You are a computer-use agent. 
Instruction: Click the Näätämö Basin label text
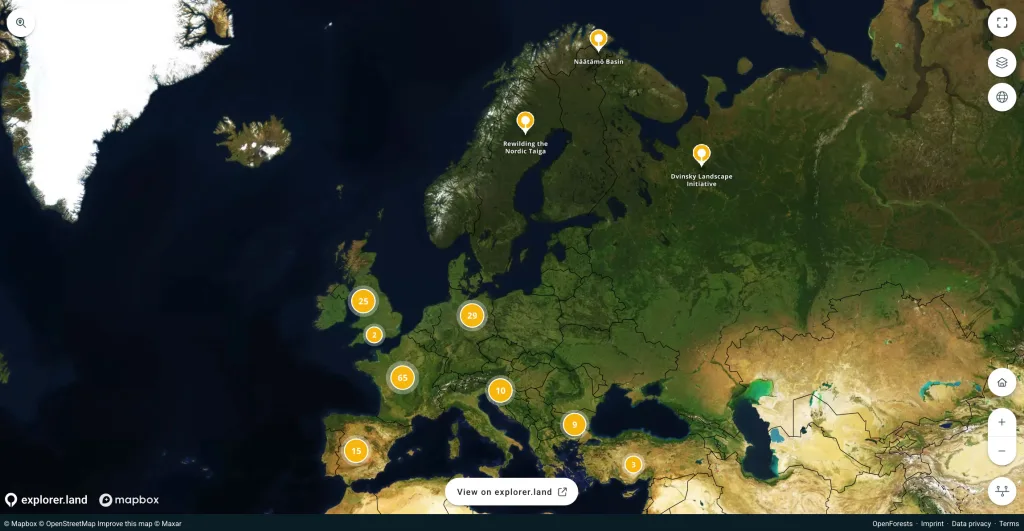[598, 61]
